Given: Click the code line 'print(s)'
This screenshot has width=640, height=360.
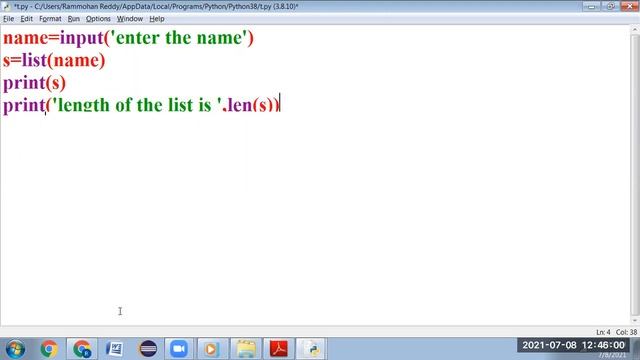Looking at the screenshot, I should point(34,83).
